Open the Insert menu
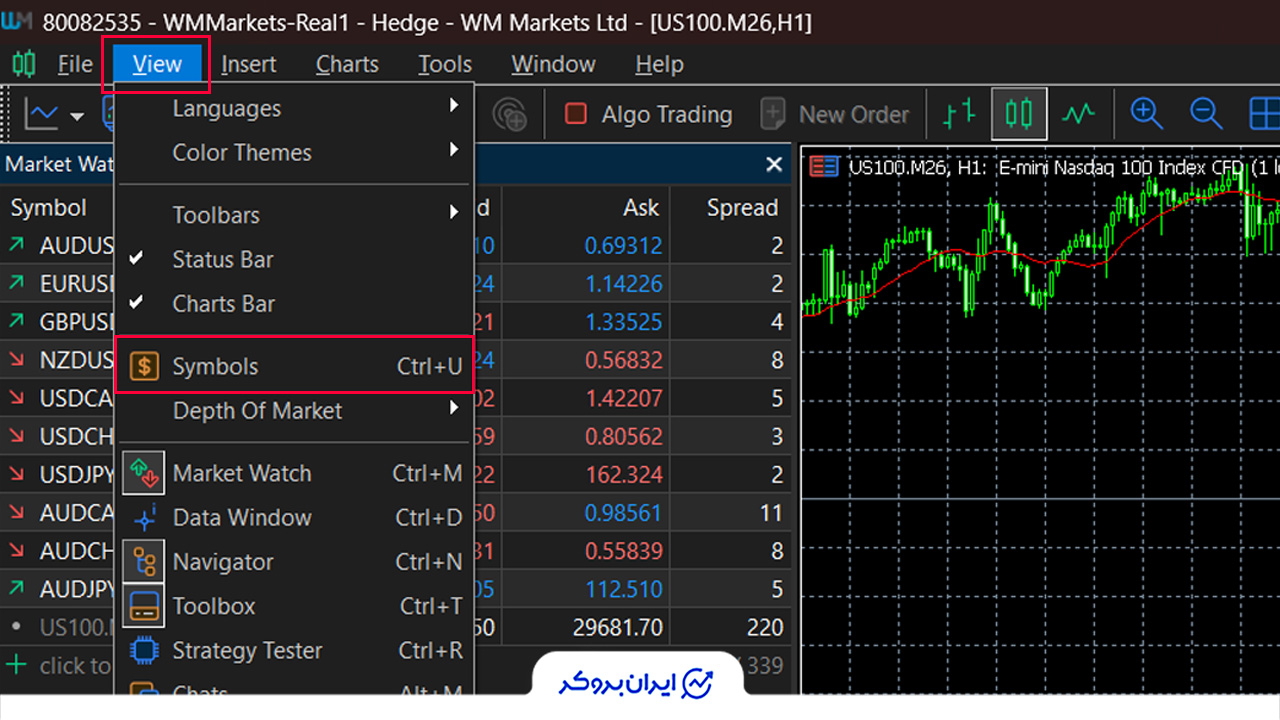 point(249,64)
